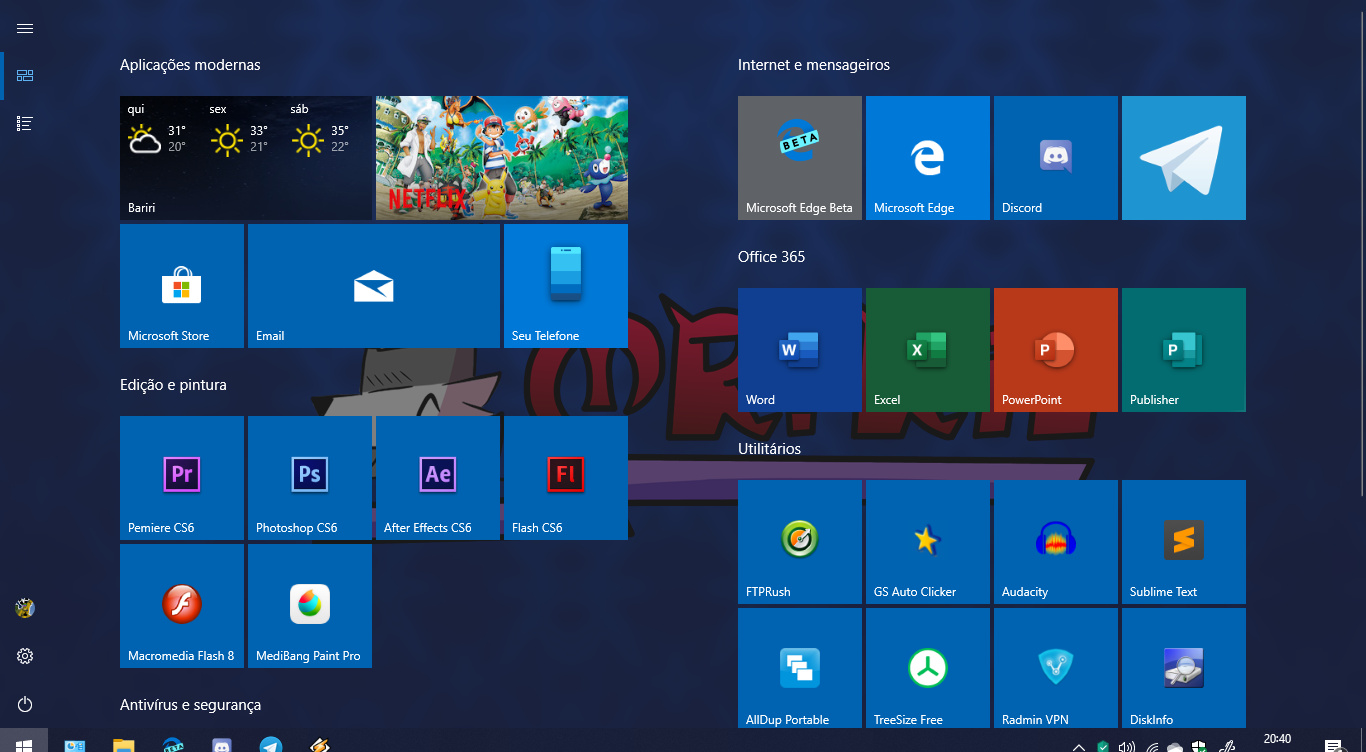Screen dimensions: 1366x752
Task: Open the Discord tile
Action: [1056, 158]
